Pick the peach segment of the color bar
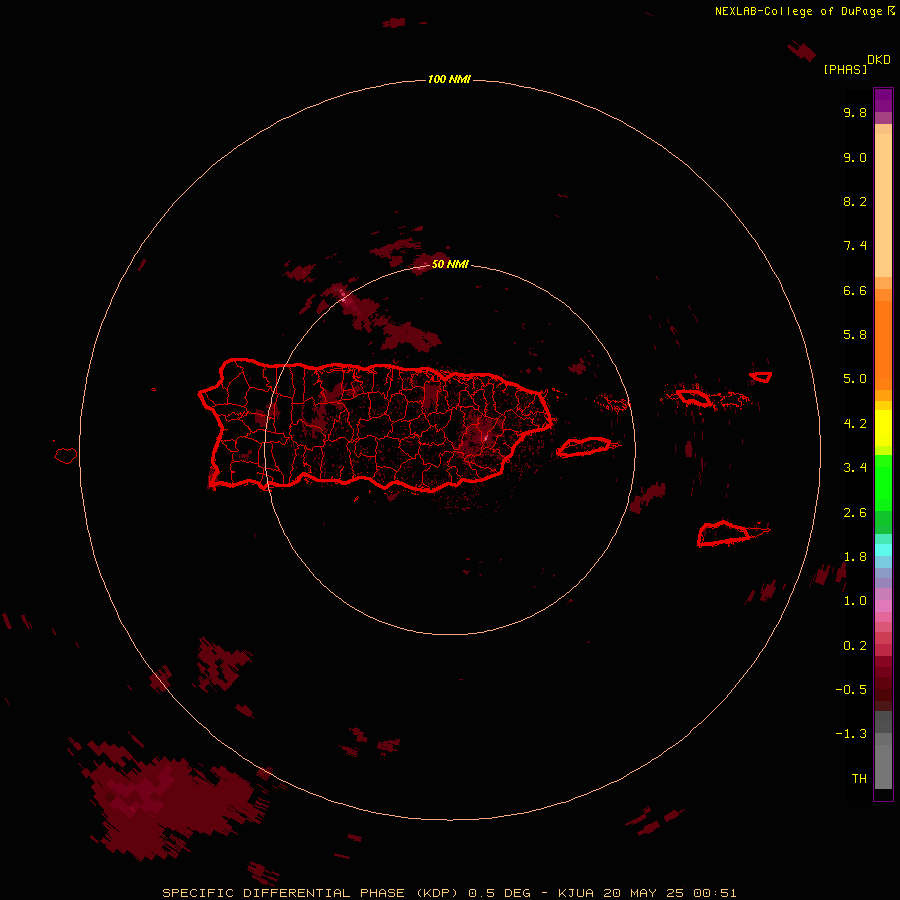 [x=883, y=205]
